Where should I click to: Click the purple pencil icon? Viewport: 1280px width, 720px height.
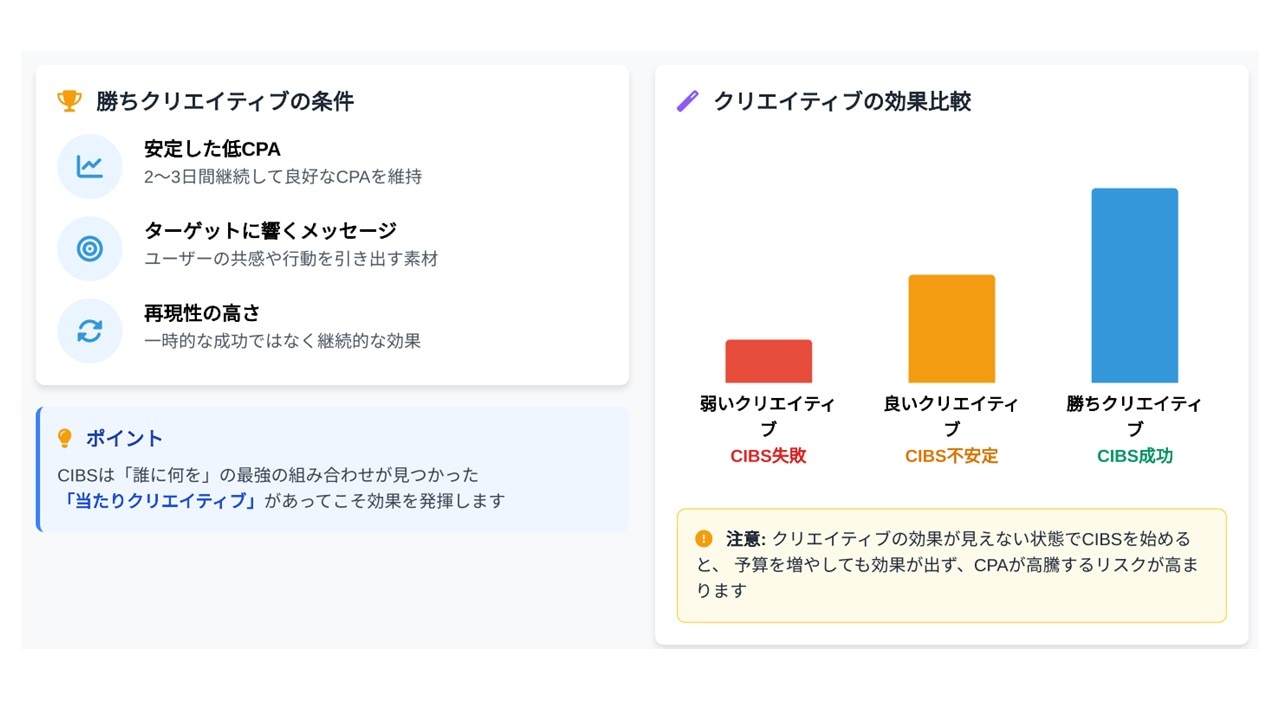point(687,101)
